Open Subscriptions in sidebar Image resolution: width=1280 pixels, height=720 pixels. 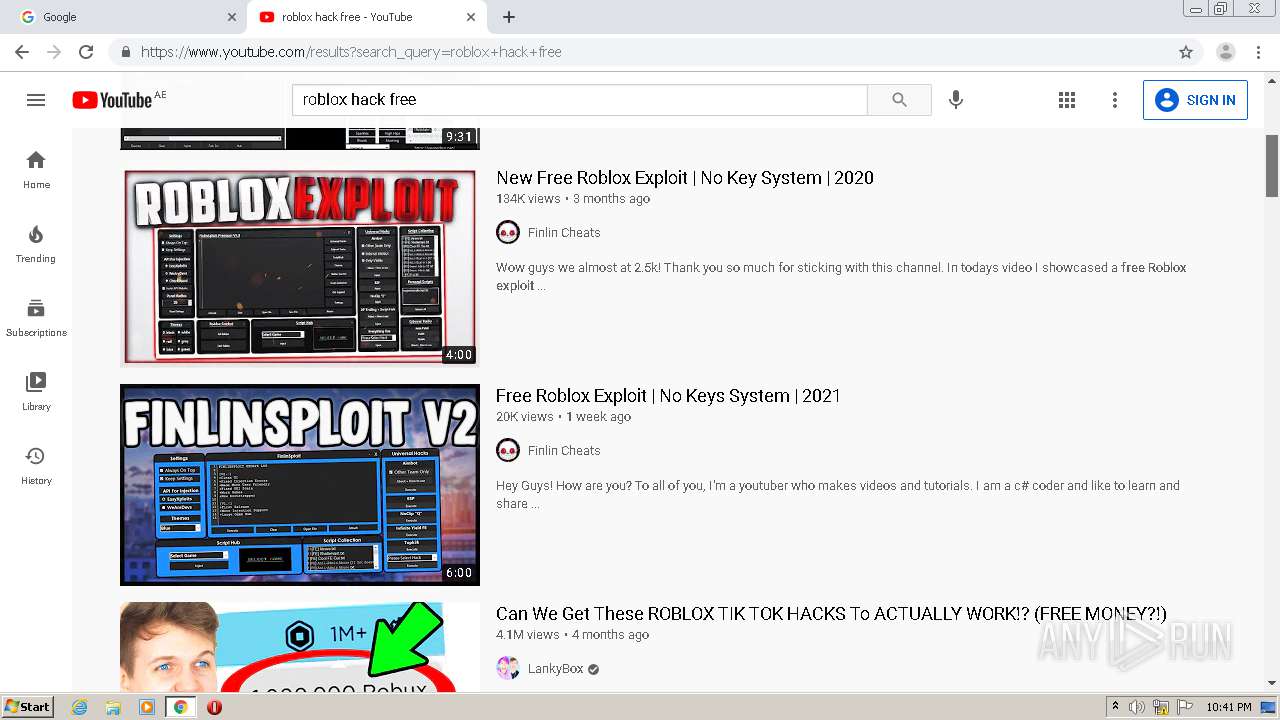coord(36,317)
